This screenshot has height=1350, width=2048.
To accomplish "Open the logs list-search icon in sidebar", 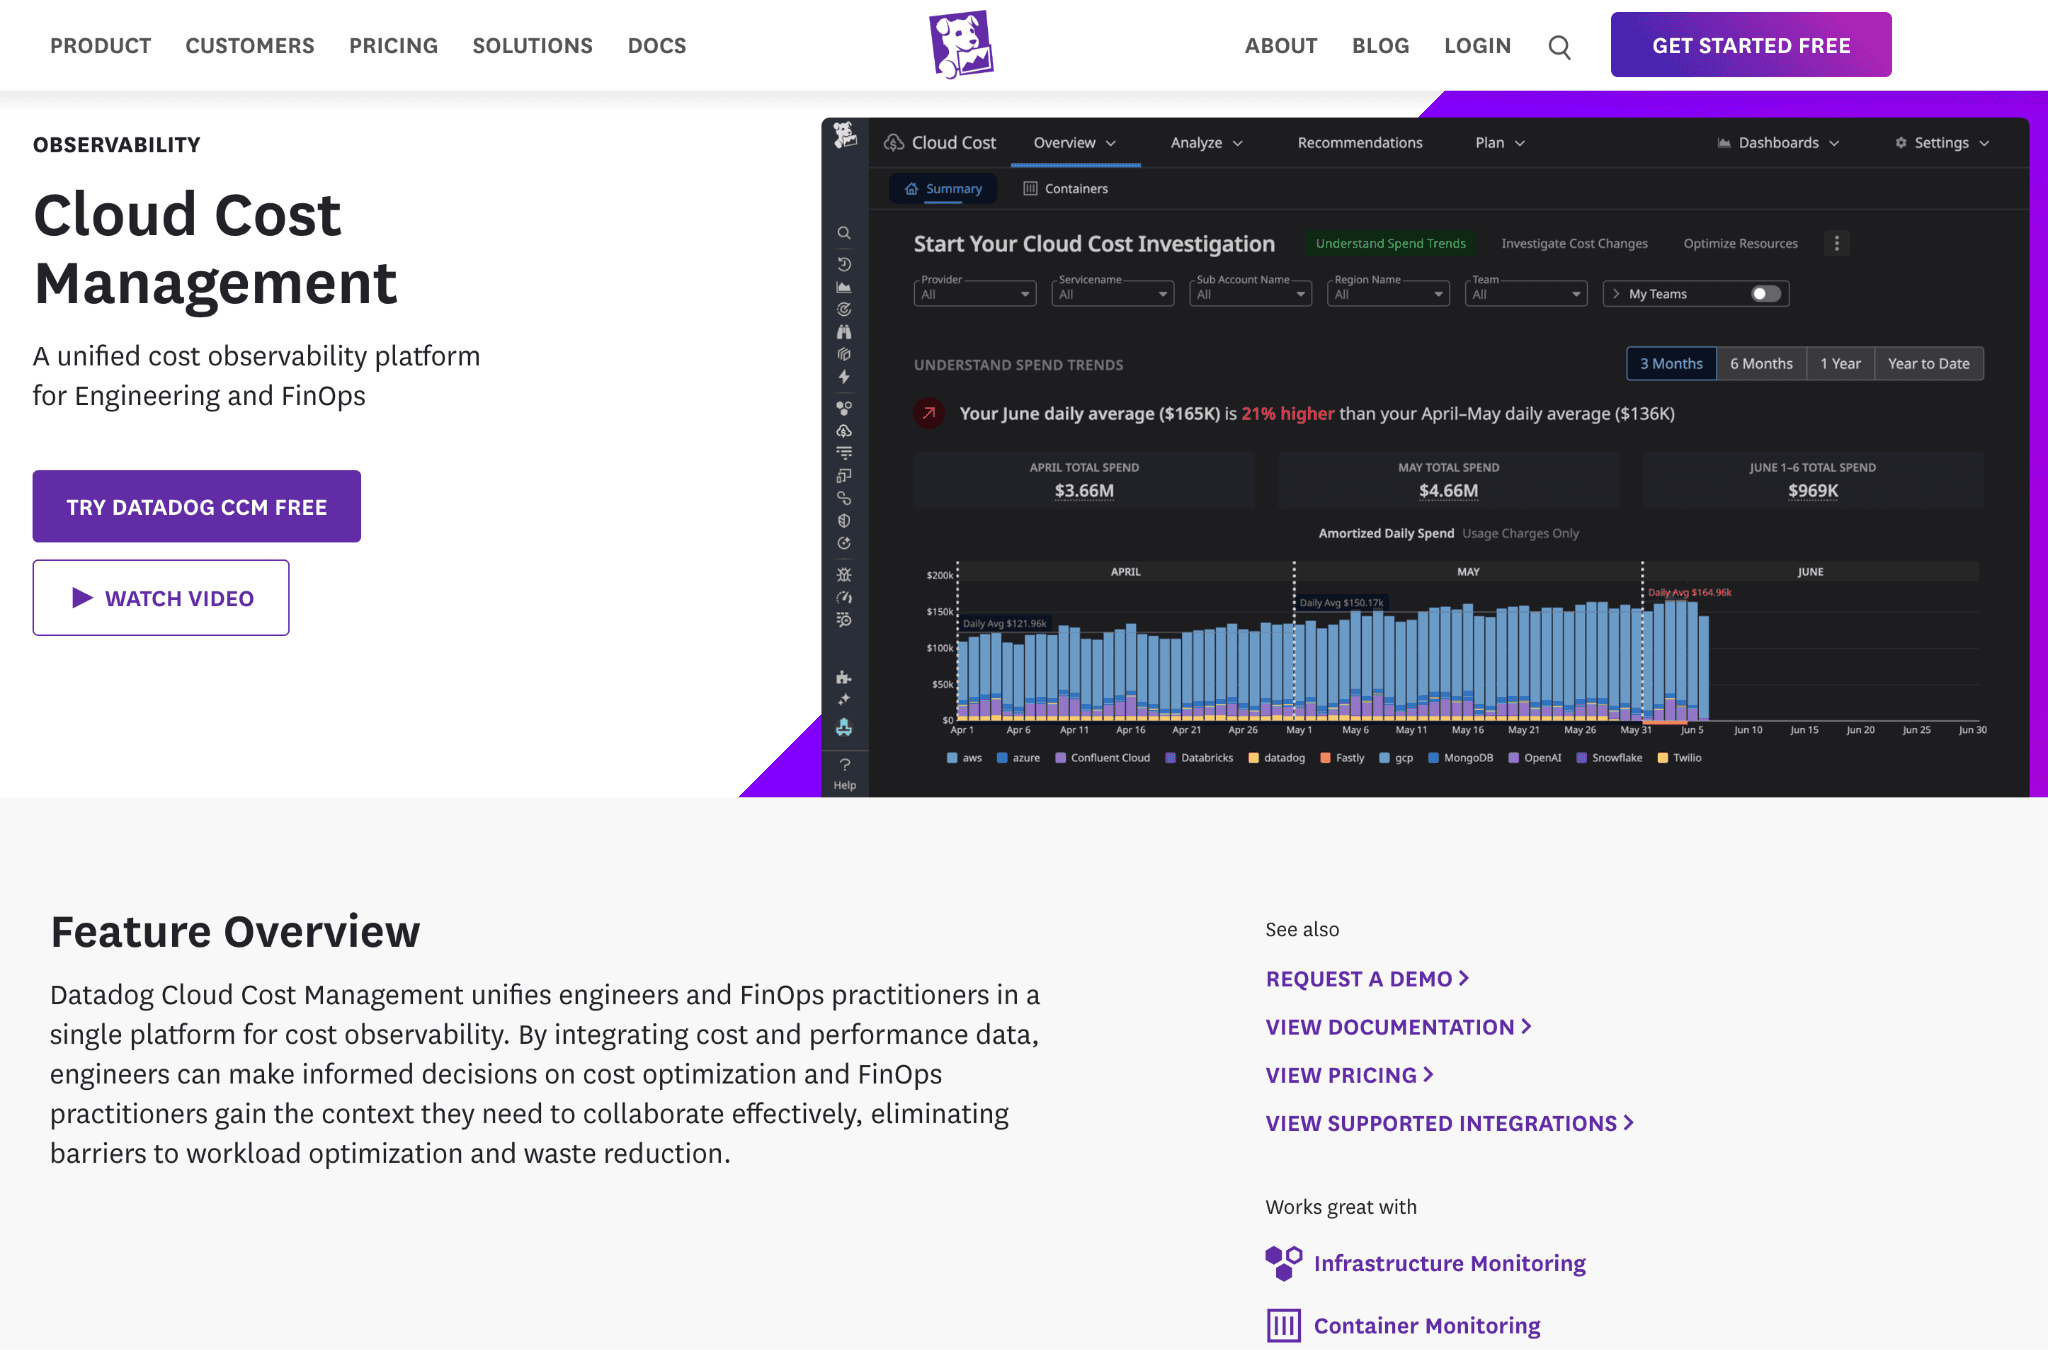I will (x=844, y=620).
